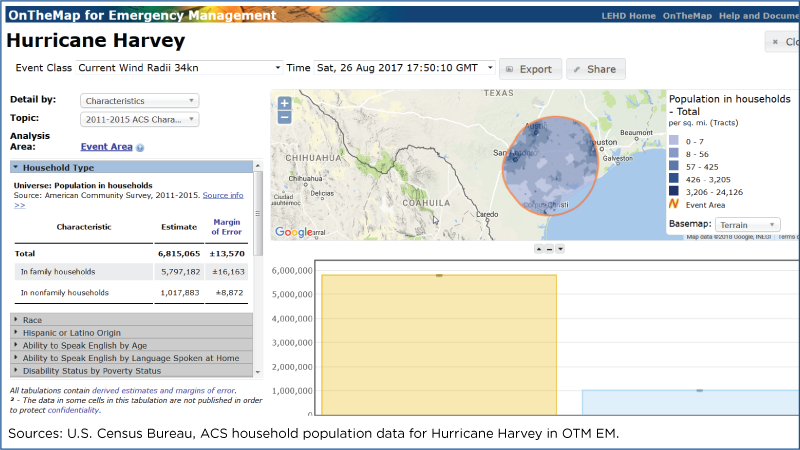Click the Galveston label on the map

pos(618,159)
